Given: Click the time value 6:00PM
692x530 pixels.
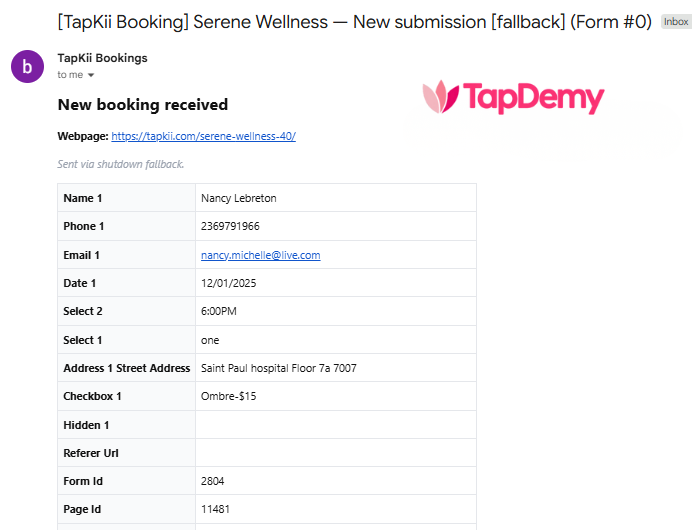Looking at the screenshot, I should tap(219, 311).
